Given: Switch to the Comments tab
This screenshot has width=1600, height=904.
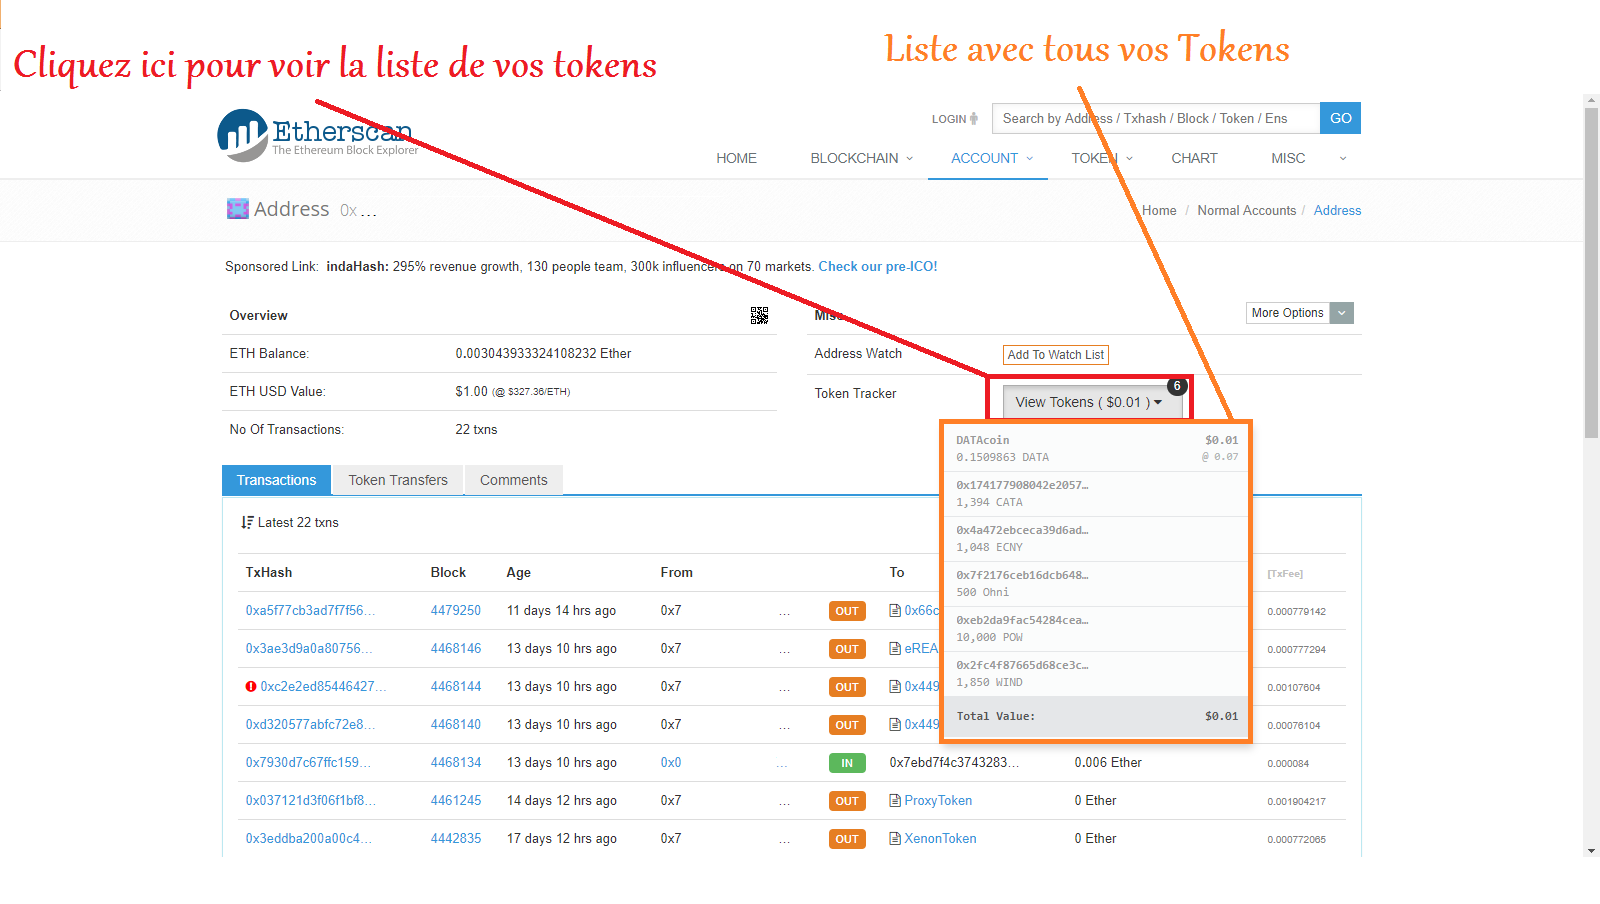Looking at the screenshot, I should pyautogui.click(x=513, y=480).
